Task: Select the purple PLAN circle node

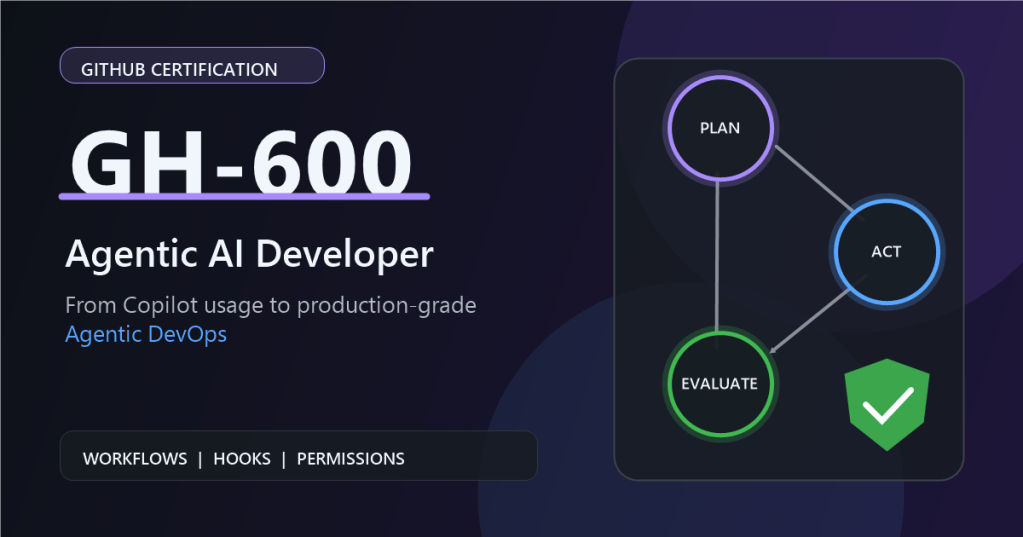Action: 720,128
